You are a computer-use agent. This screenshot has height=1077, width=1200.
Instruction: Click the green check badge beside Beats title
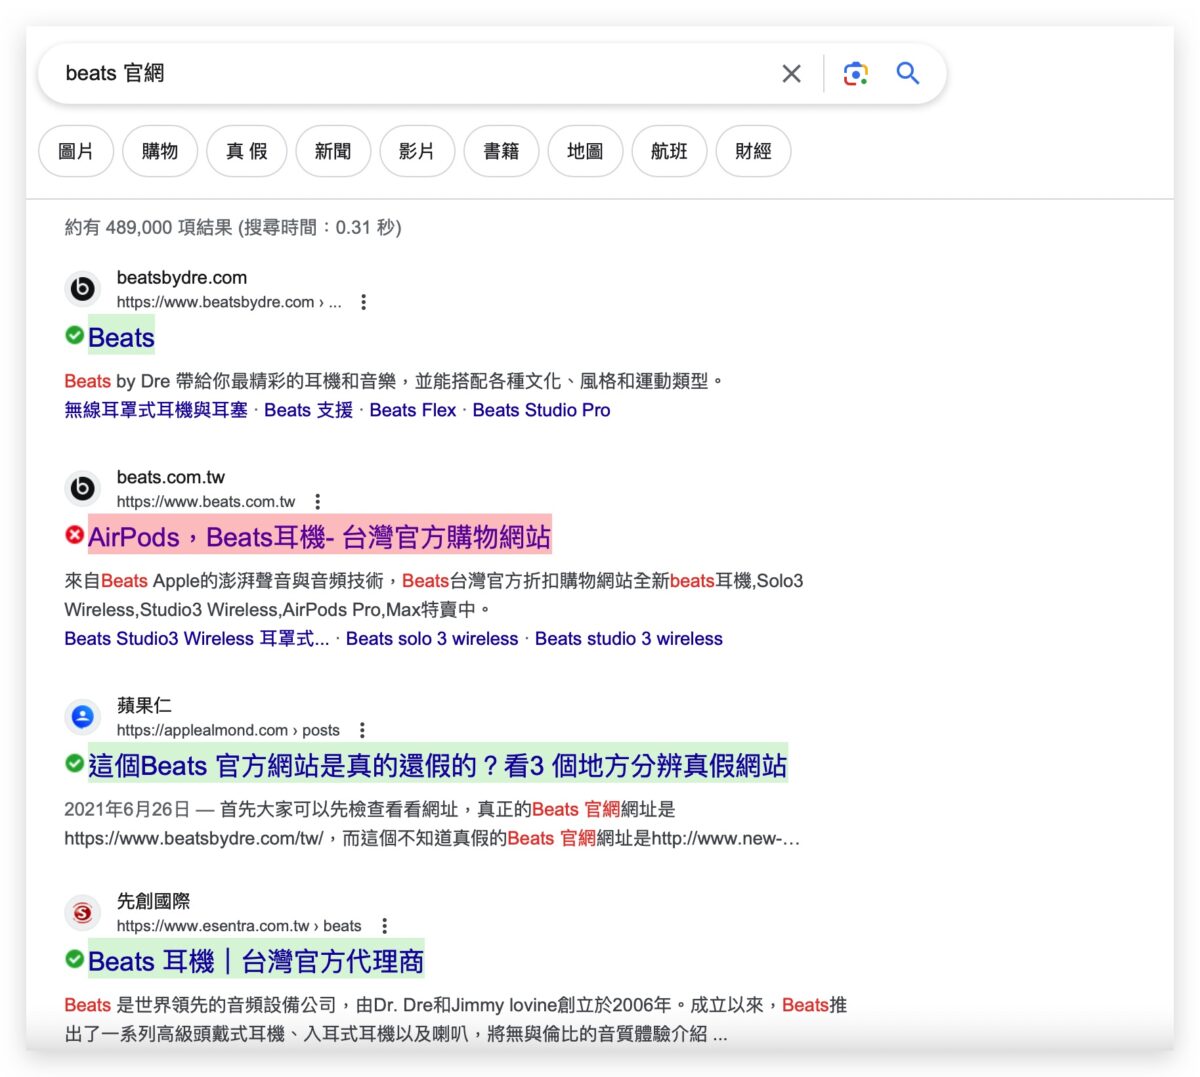pyautogui.click(x=75, y=335)
